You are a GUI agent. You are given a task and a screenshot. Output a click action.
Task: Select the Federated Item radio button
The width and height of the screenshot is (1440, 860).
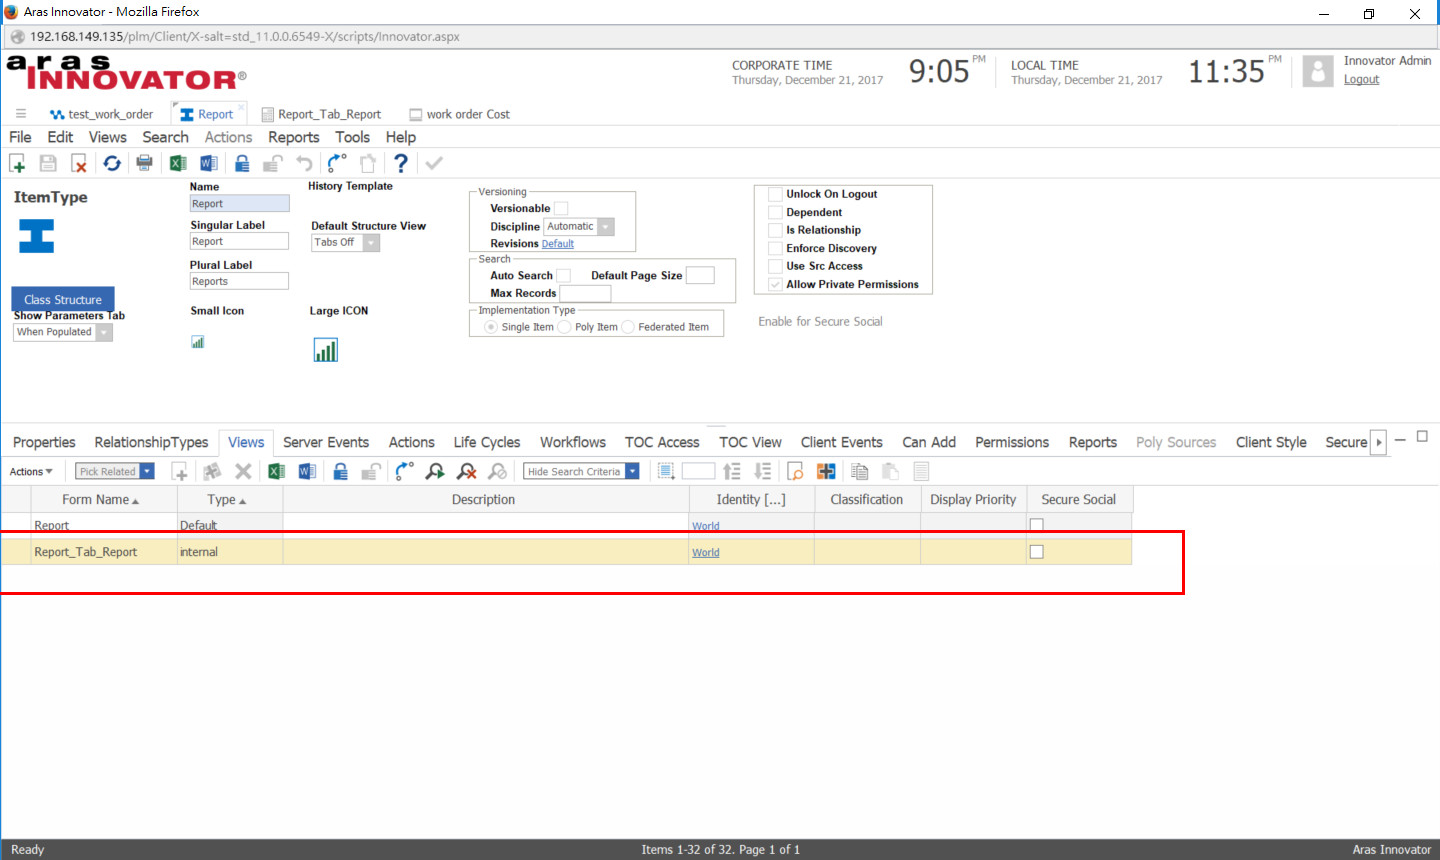(x=628, y=327)
